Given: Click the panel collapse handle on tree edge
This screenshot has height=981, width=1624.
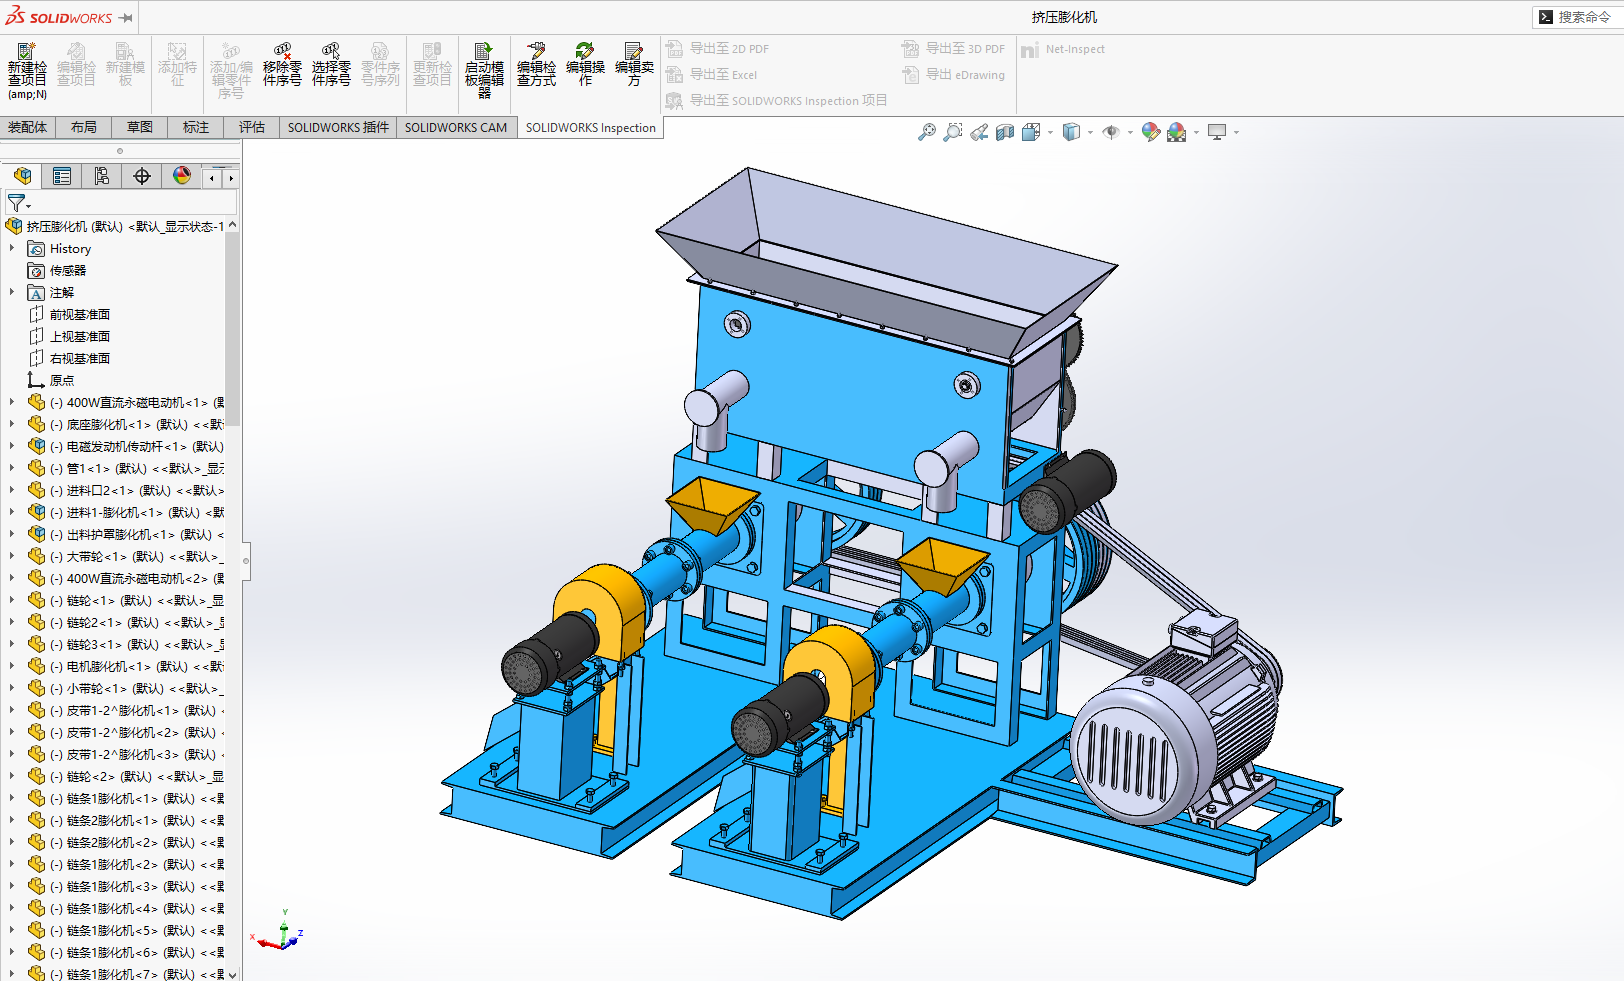Looking at the screenshot, I should (x=246, y=561).
